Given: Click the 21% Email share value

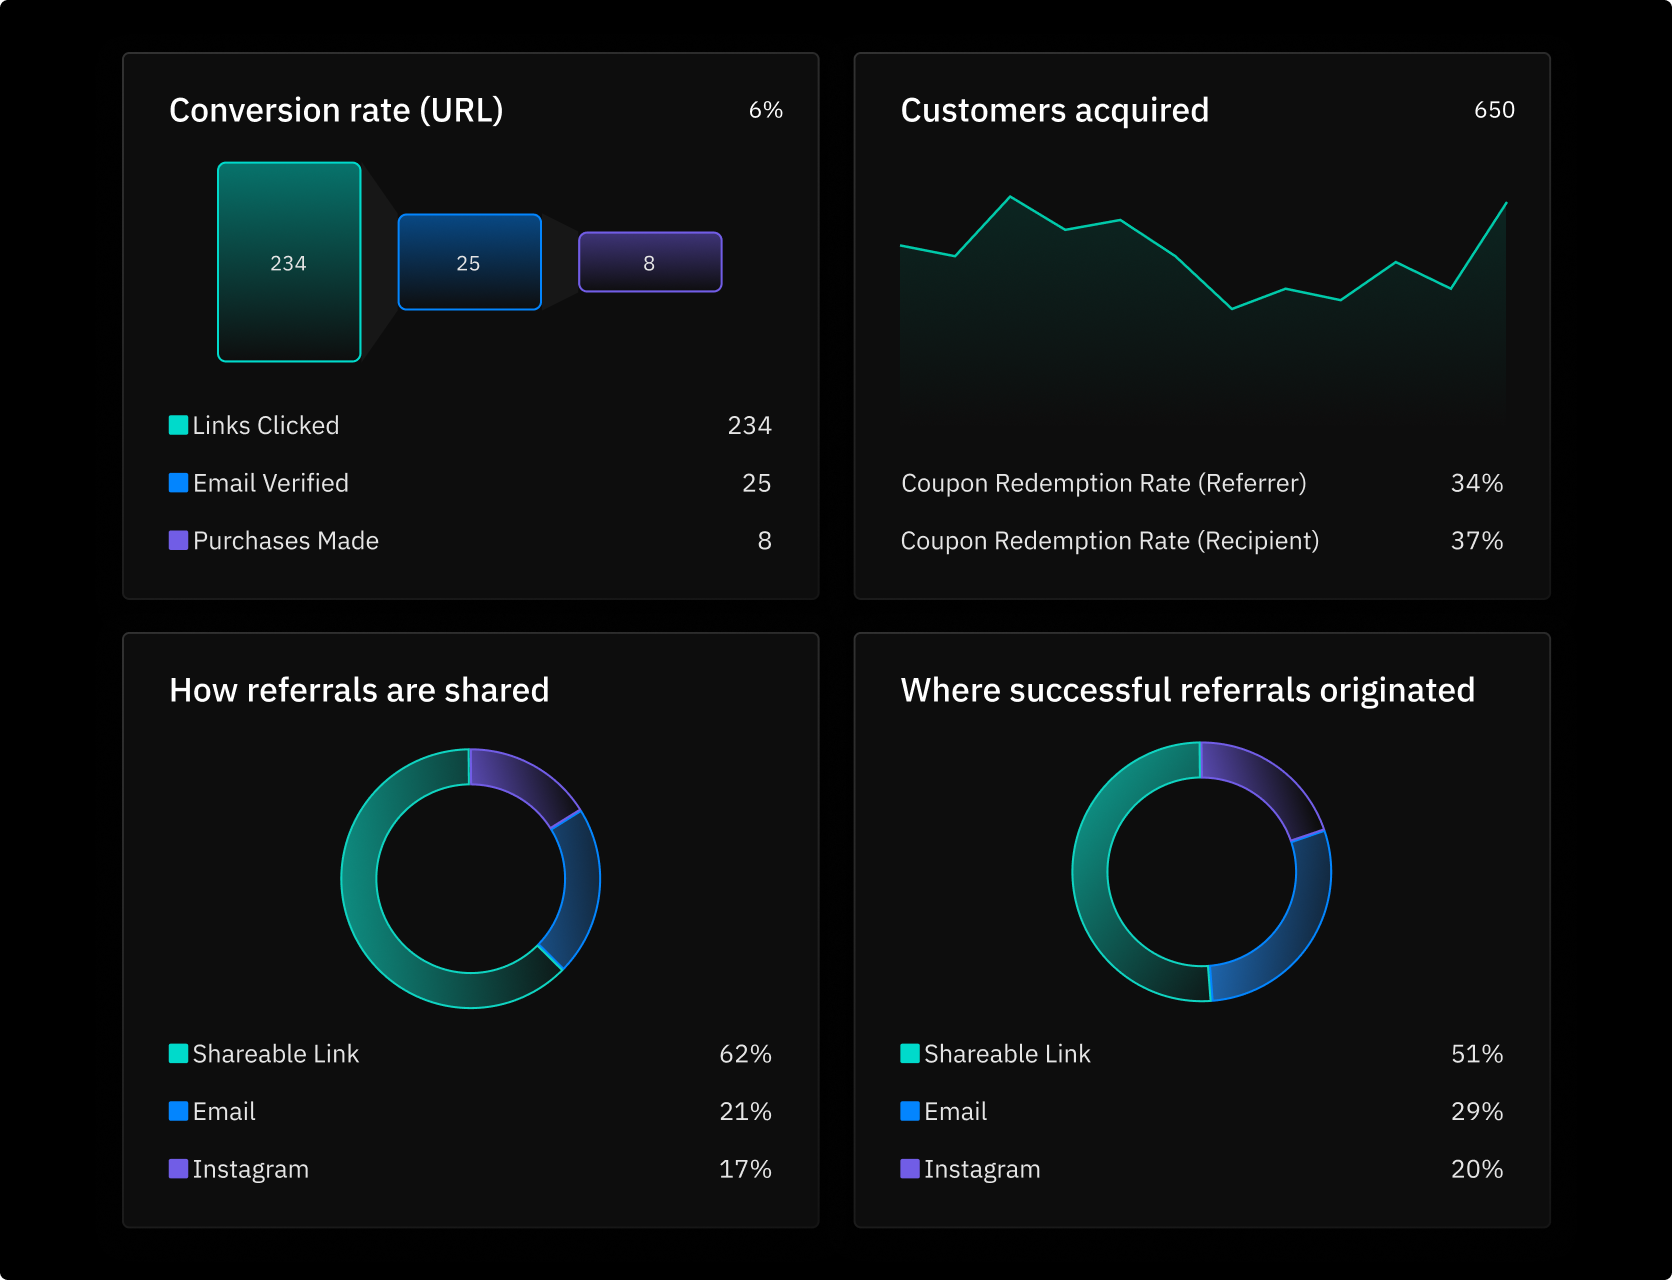Looking at the screenshot, I should click(x=745, y=1111).
